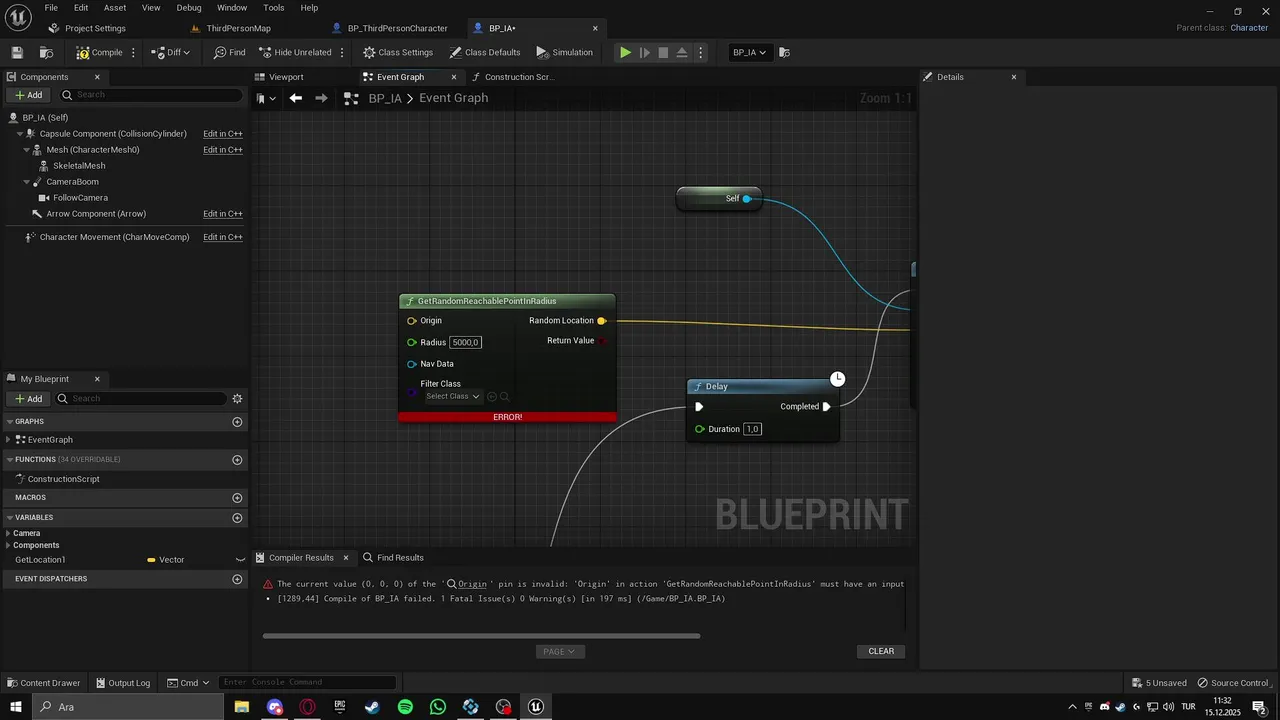Image resolution: width=1280 pixels, height=720 pixels.
Task: Select the SkeletalMesh component
Action: 79,166
